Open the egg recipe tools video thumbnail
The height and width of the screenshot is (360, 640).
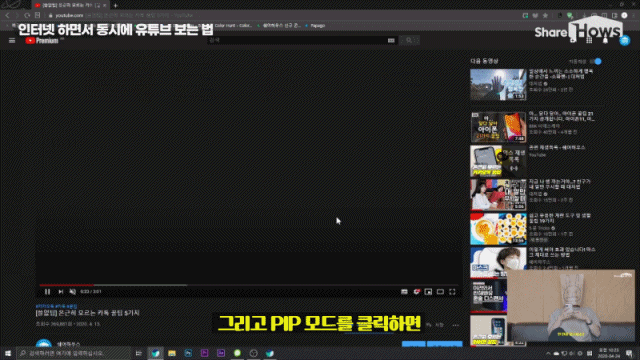pyautogui.click(x=498, y=229)
